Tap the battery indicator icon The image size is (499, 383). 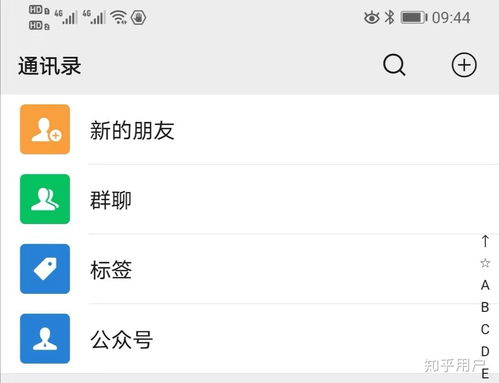point(414,17)
